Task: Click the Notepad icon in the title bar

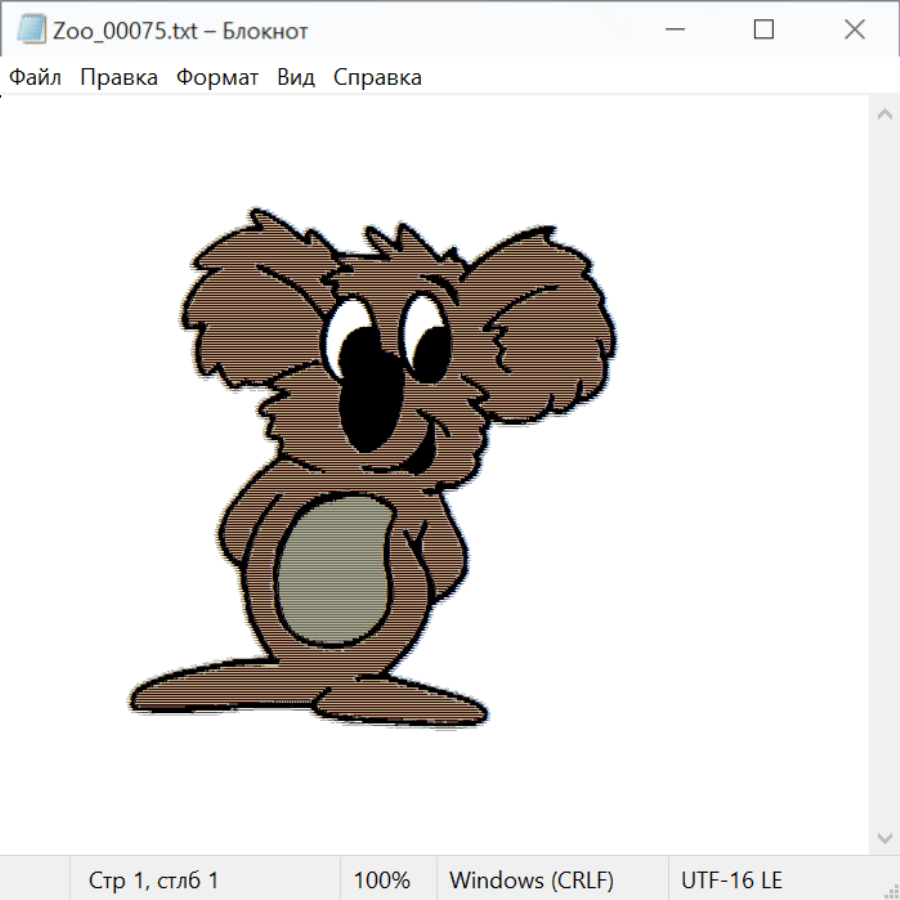Action: [31, 30]
